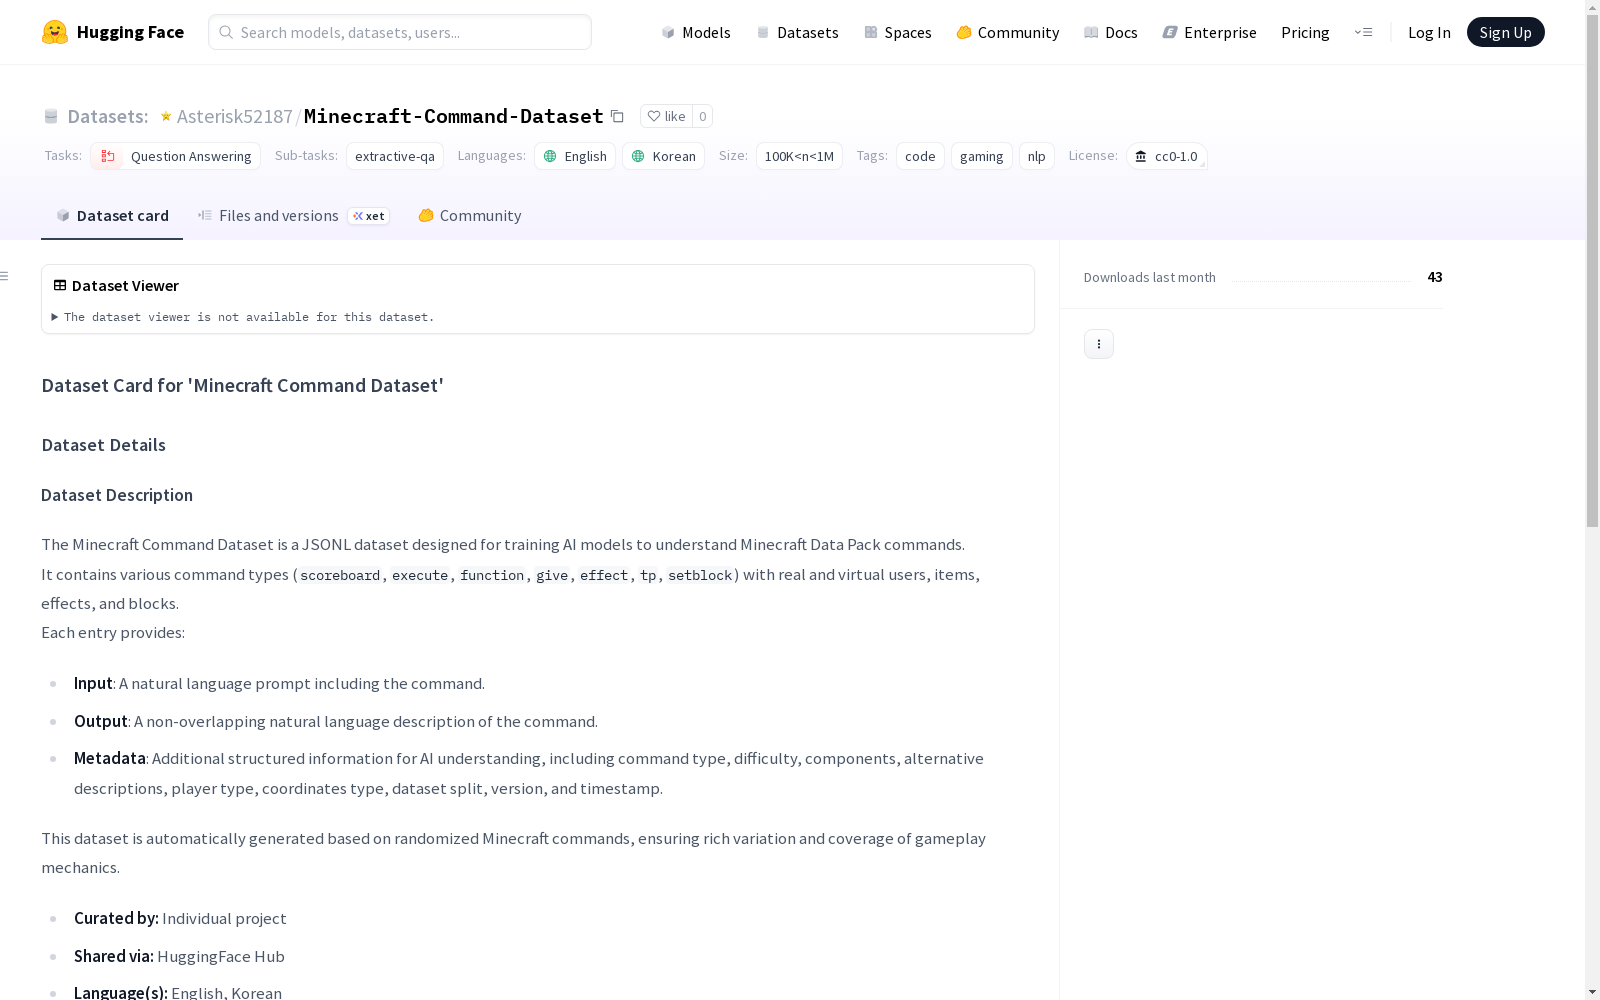Open Community in the top navigation
This screenshot has width=1600, height=1000.
(1008, 32)
